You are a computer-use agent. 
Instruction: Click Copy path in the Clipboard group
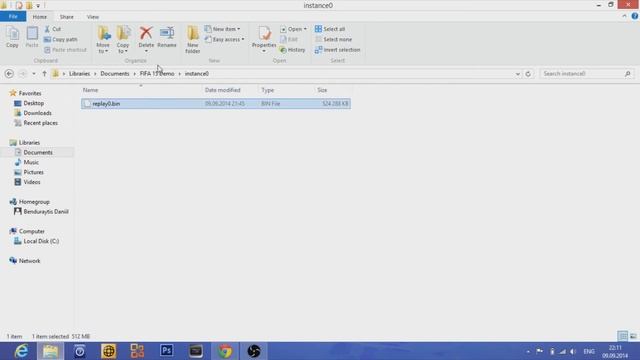click(x=60, y=40)
